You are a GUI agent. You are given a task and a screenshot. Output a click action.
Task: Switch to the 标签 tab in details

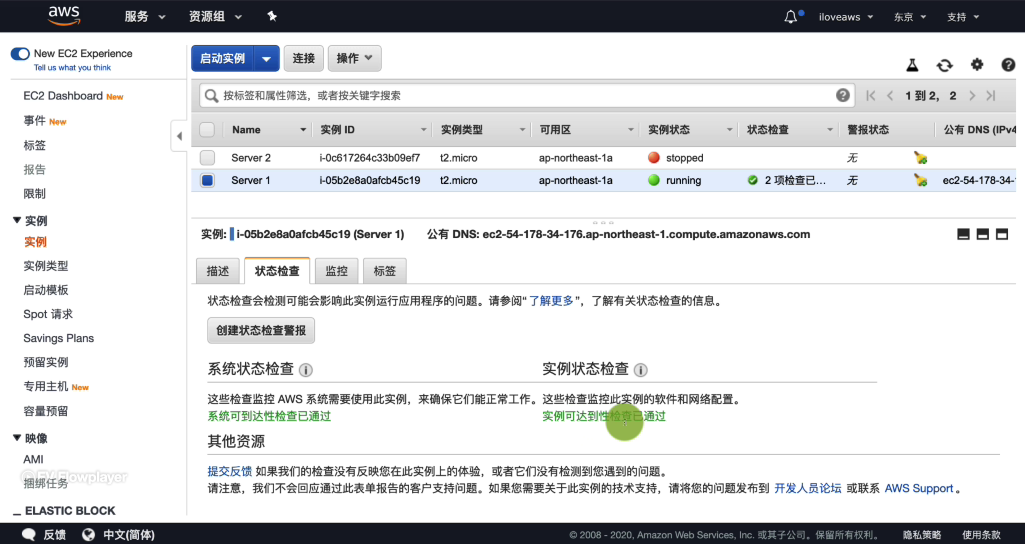pyautogui.click(x=384, y=271)
